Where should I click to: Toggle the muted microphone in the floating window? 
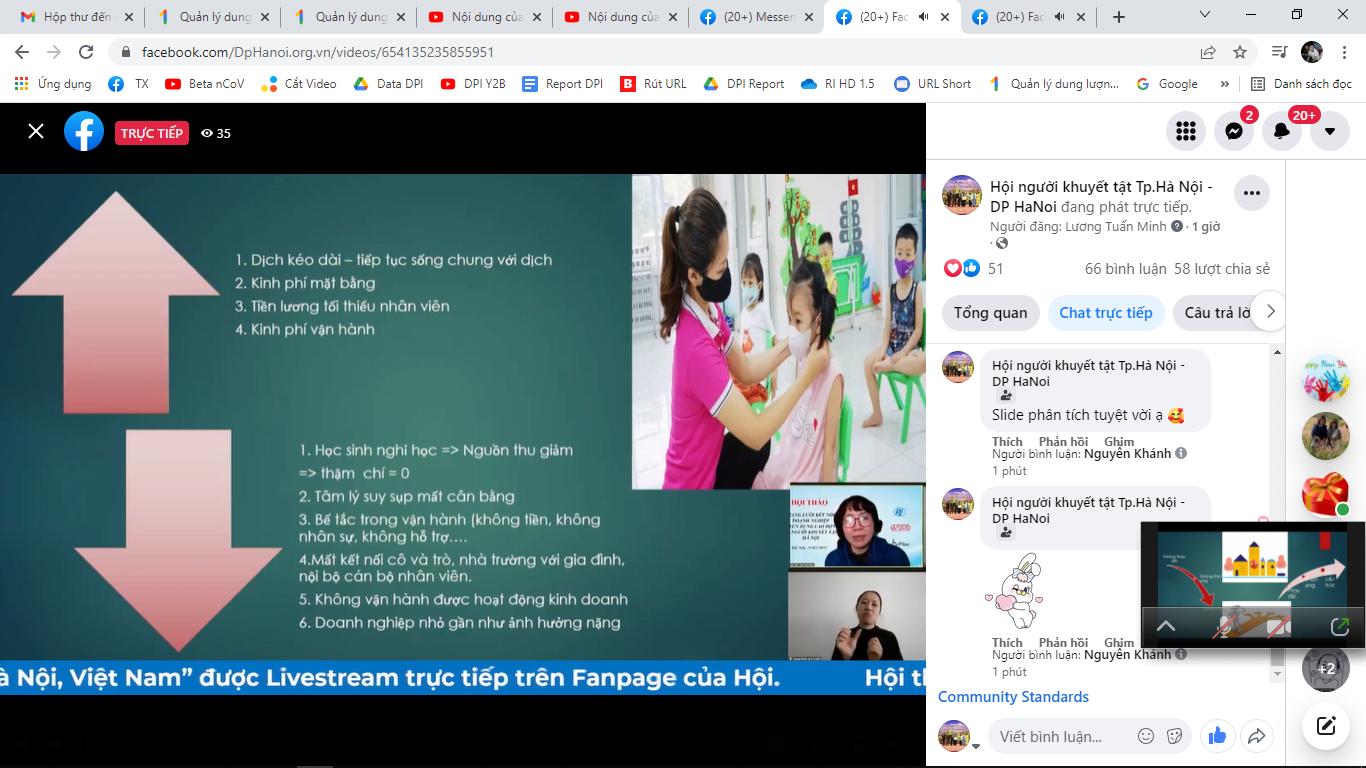pyautogui.click(x=1224, y=627)
